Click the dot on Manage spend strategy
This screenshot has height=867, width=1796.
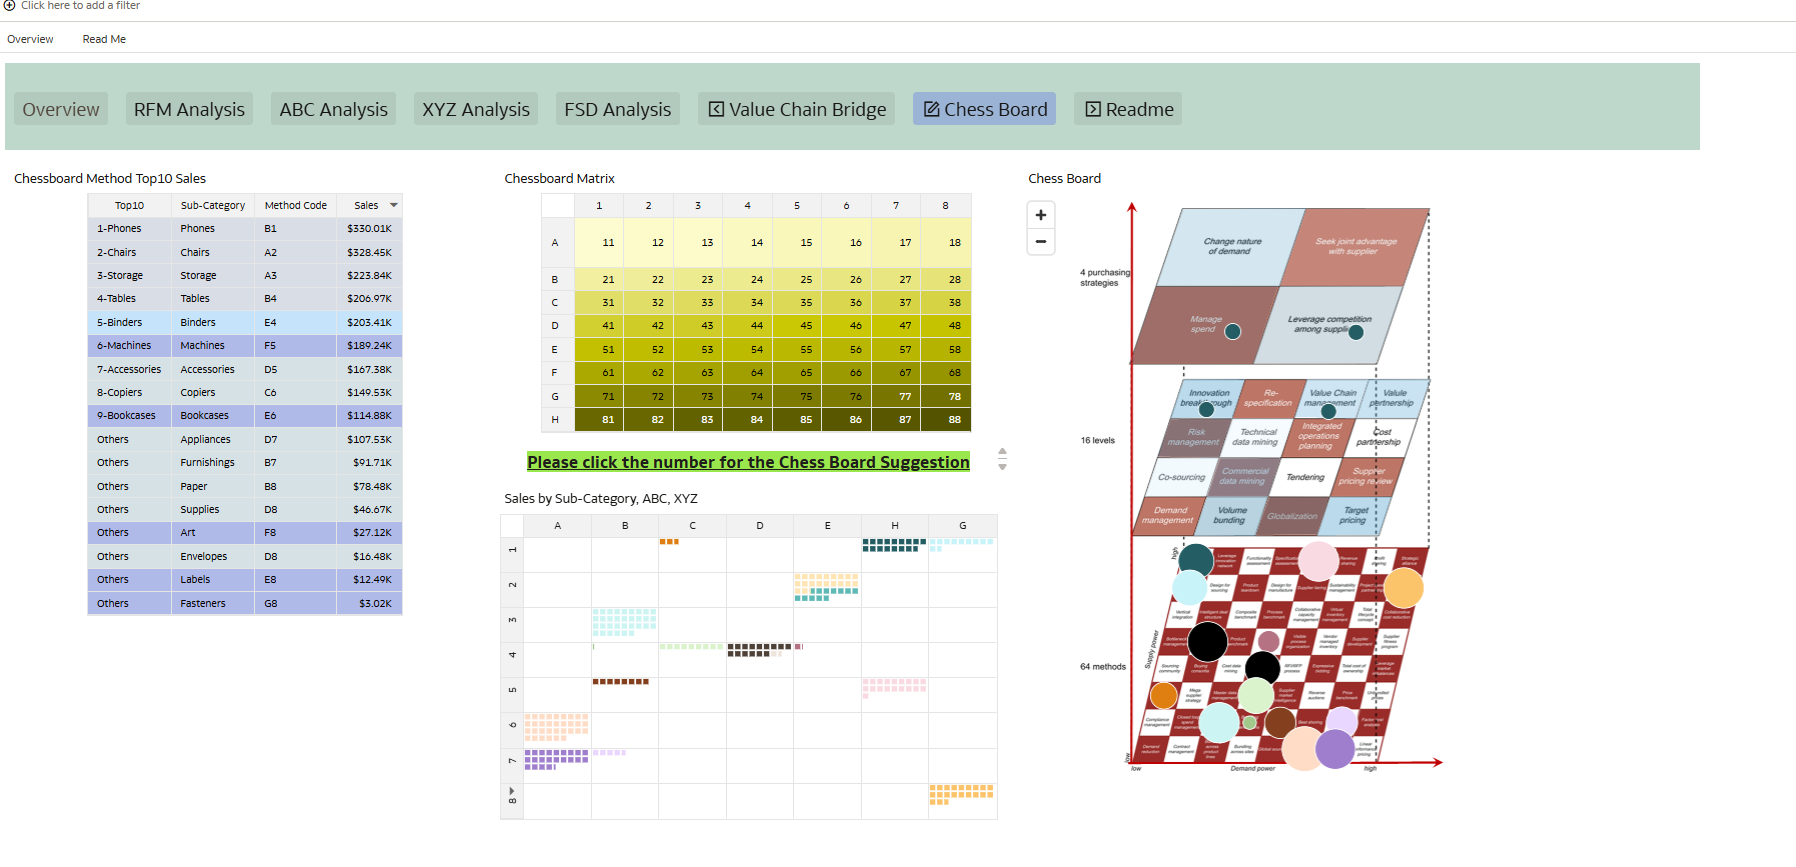click(x=1233, y=331)
